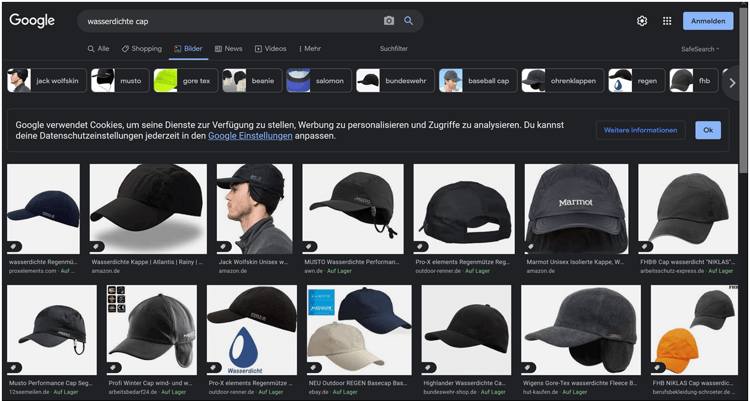
Task: Filter by gore tex chip
Action: tap(186, 80)
